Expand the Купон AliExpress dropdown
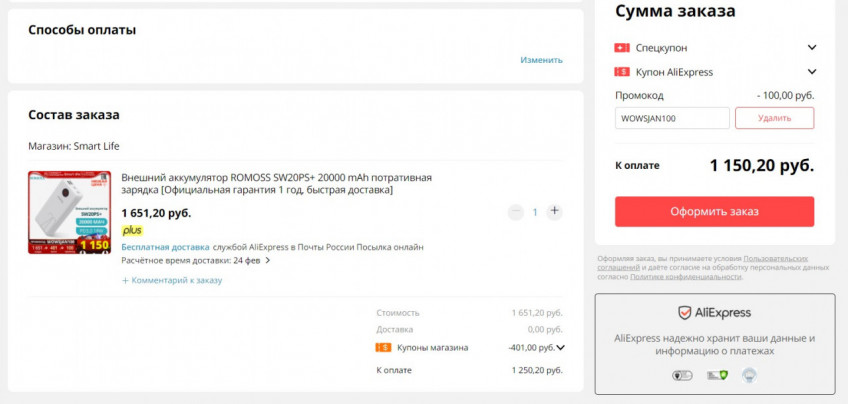Image resolution: width=848 pixels, height=404 pixels. pos(812,72)
